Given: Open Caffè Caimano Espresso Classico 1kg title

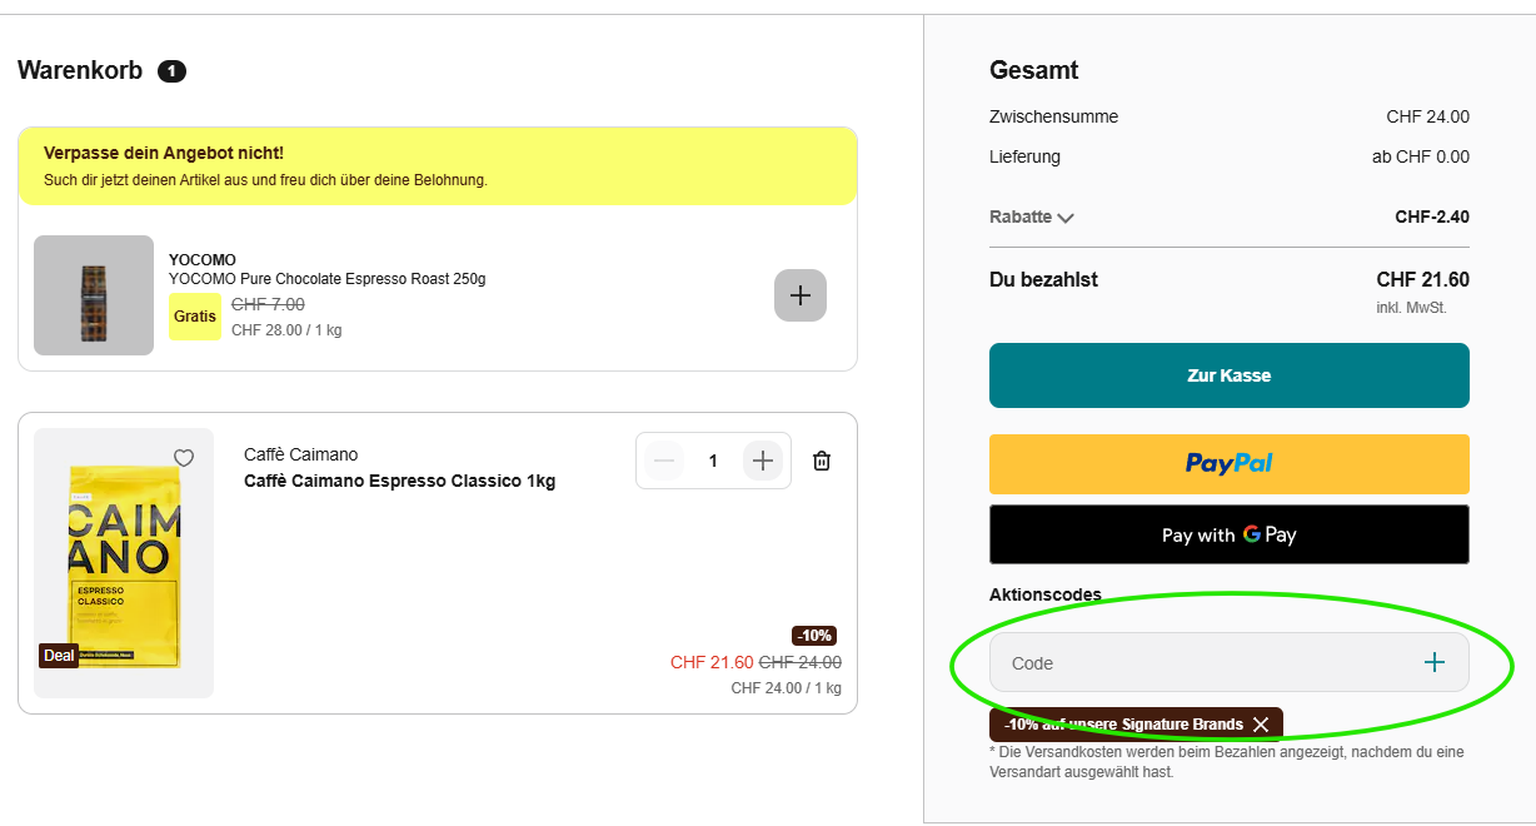Looking at the screenshot, I should (400, 481).
